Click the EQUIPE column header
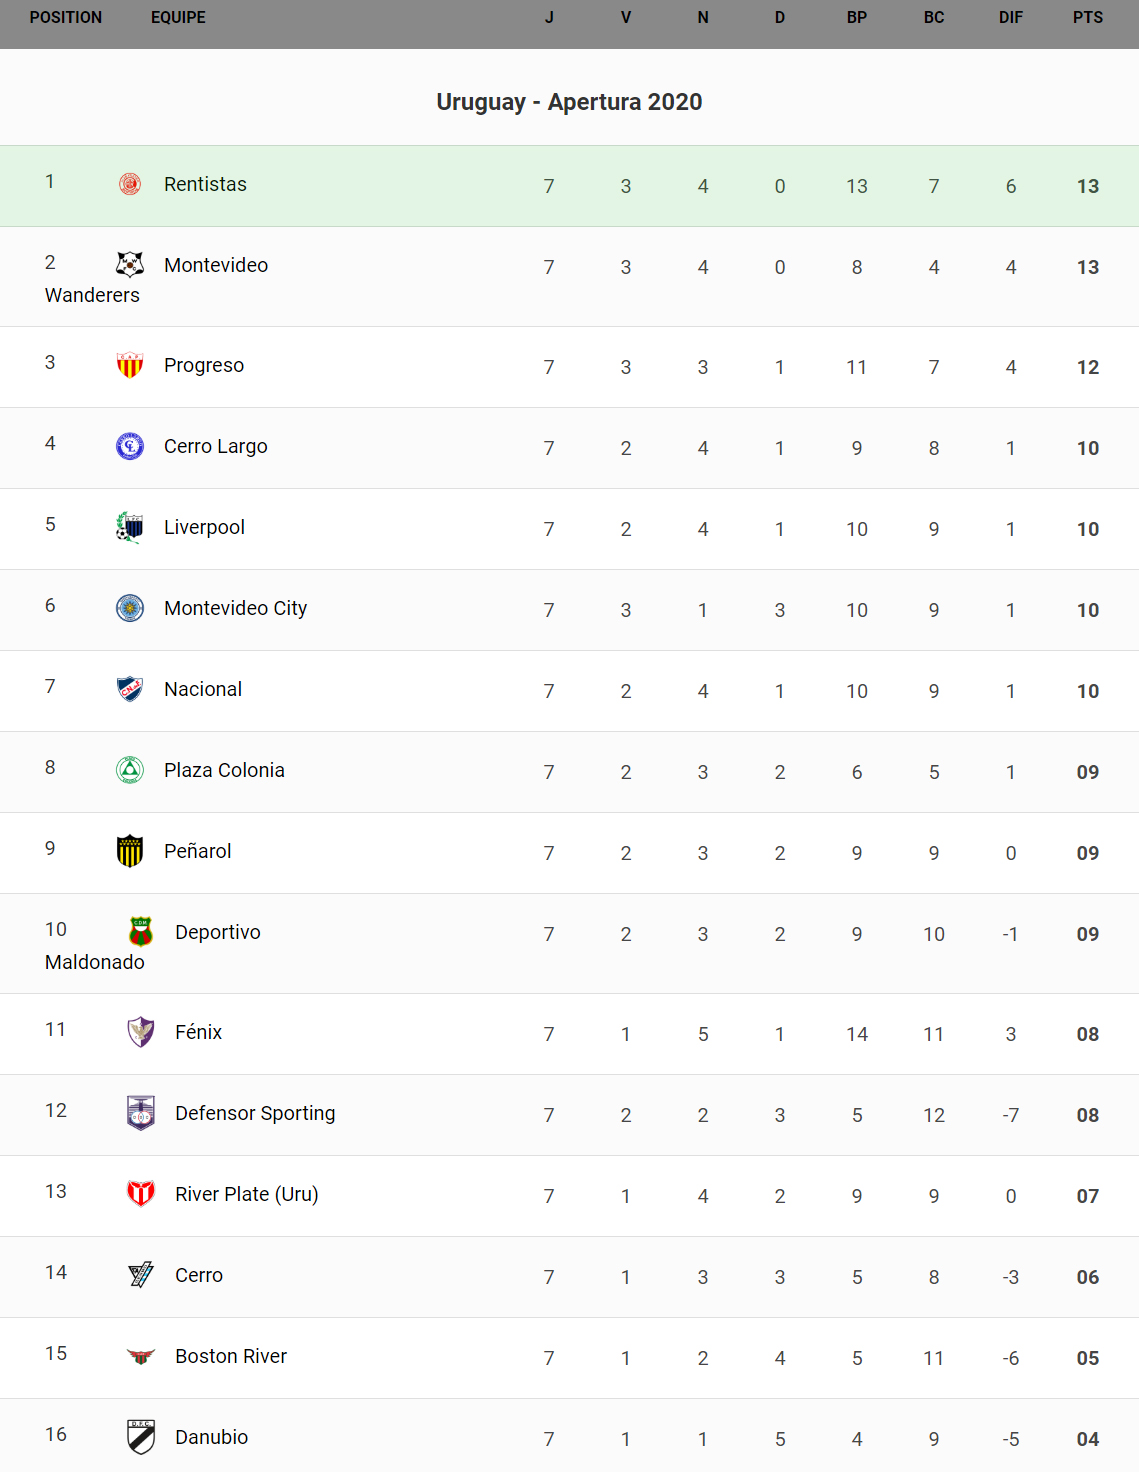The width and height of the screenshot is (1139, 1472). click(x=178, y=17)
